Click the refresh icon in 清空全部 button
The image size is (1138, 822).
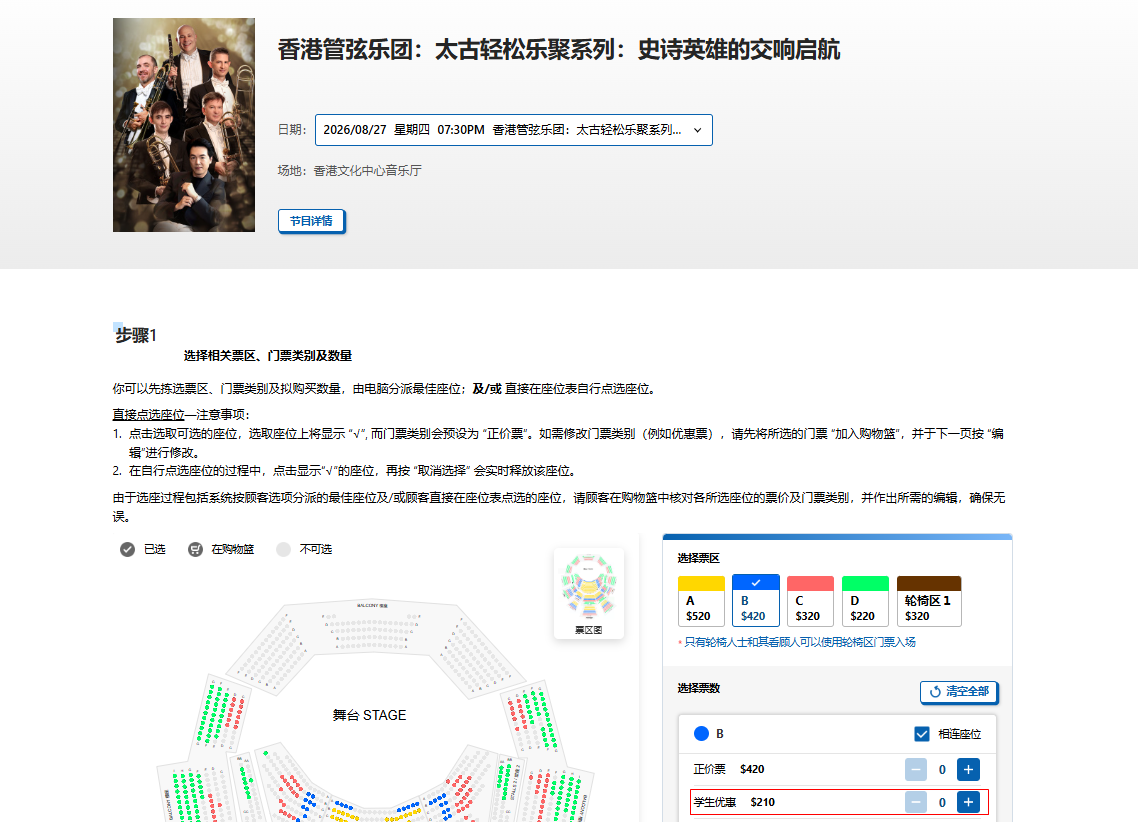tap(936, 691)
